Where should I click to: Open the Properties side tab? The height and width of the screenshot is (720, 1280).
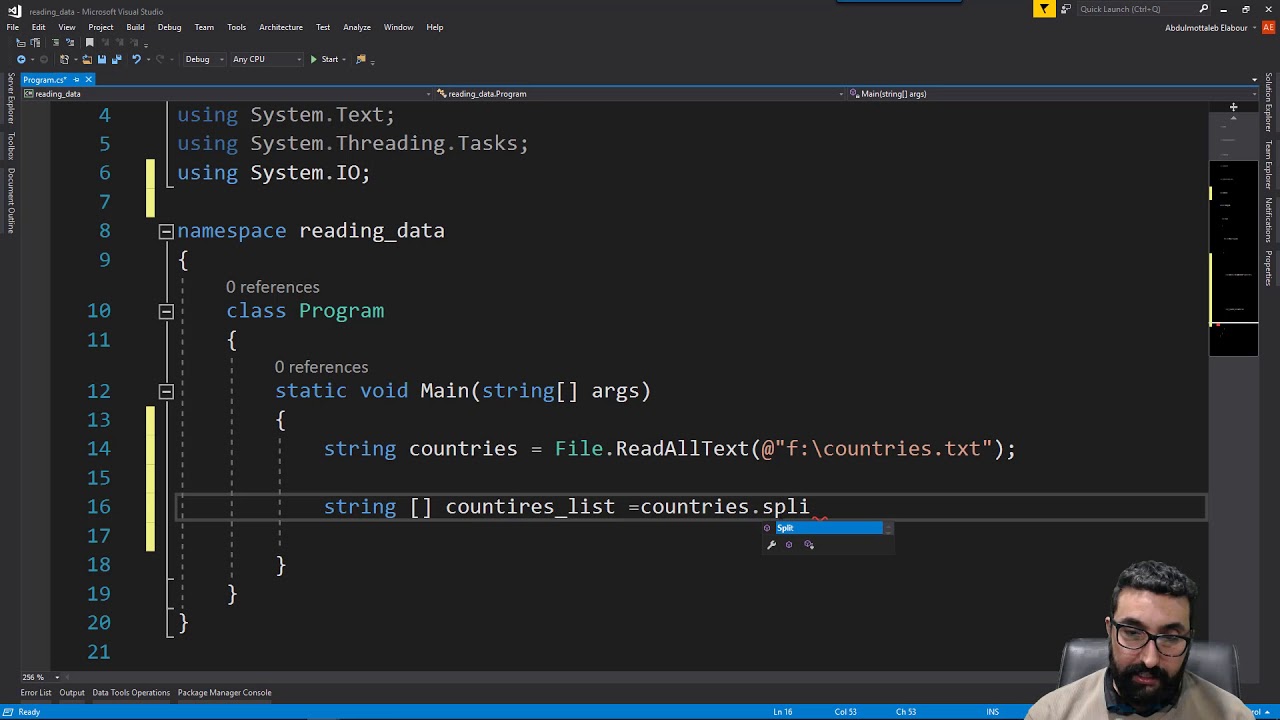click(x=1269, y=268)
